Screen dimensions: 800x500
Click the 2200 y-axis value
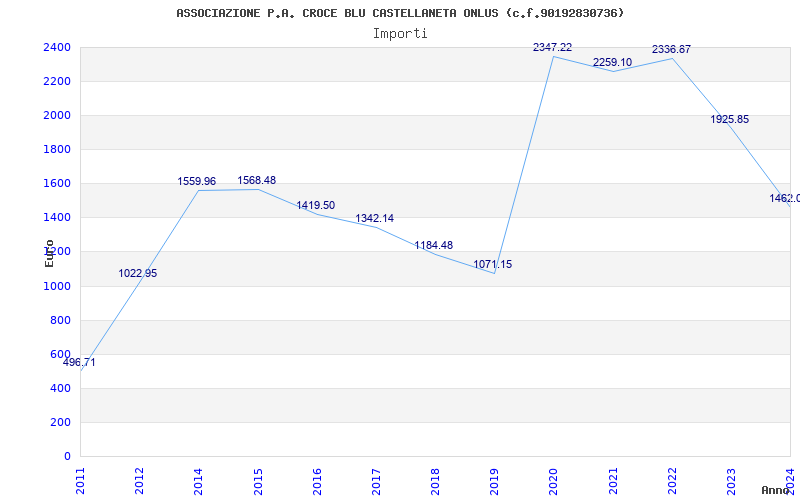(57, 82)
